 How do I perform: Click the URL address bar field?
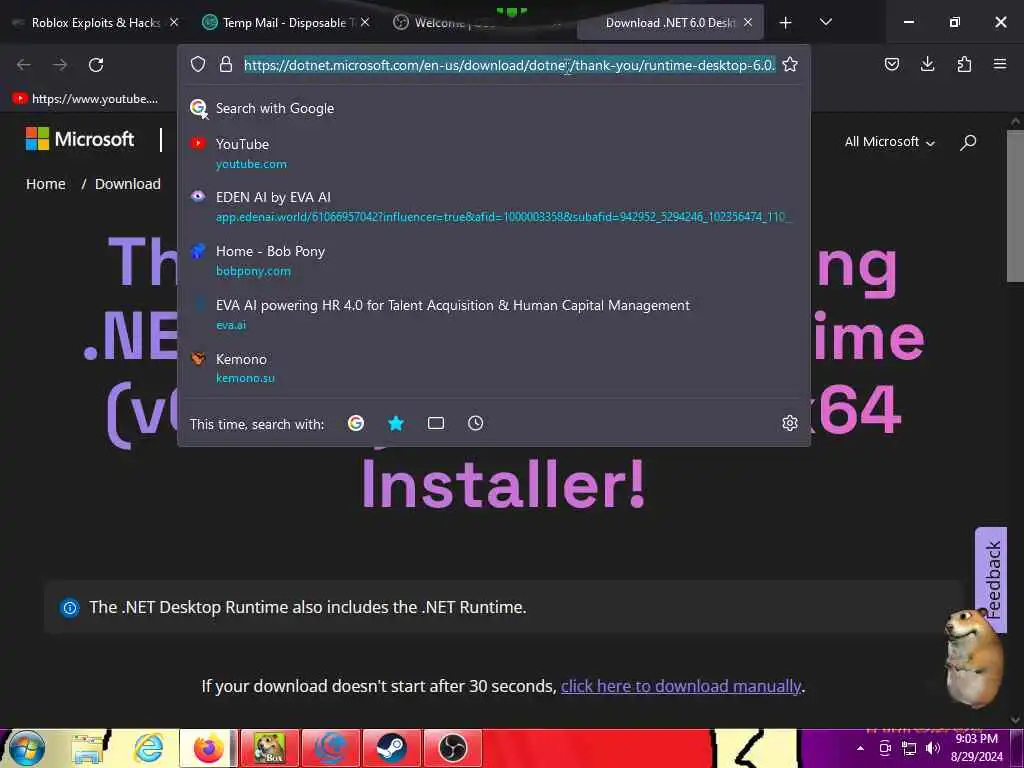coord(509,65)
